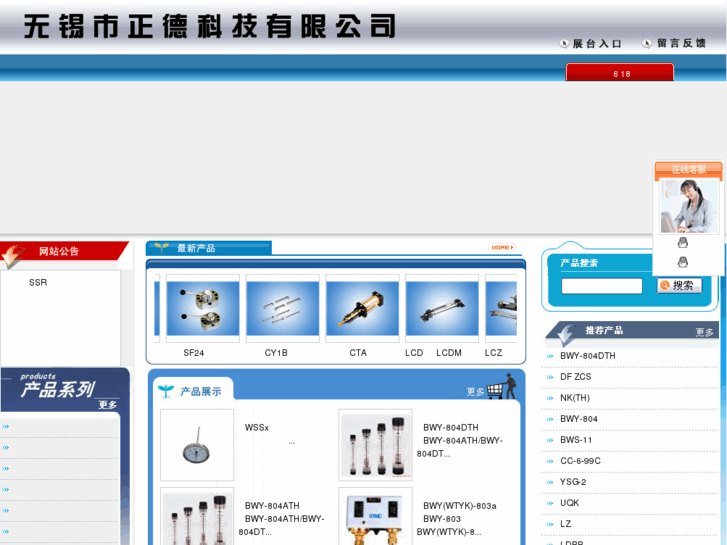Viewport: 727px width, 545px height.
Task: Select the CY1B product name
Action: (276, 353)
